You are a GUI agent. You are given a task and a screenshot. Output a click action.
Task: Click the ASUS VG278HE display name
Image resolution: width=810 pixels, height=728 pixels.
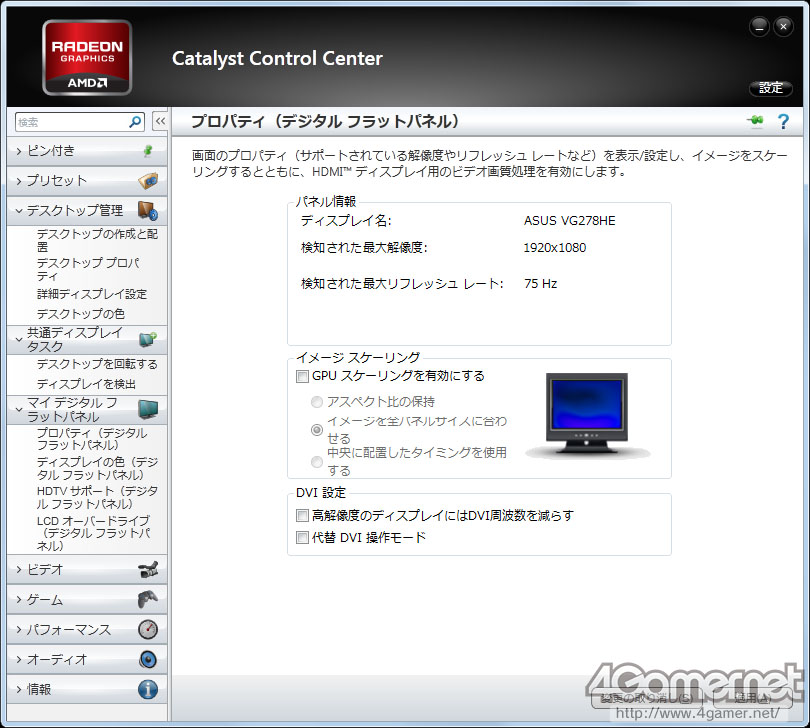coord(569,221)
